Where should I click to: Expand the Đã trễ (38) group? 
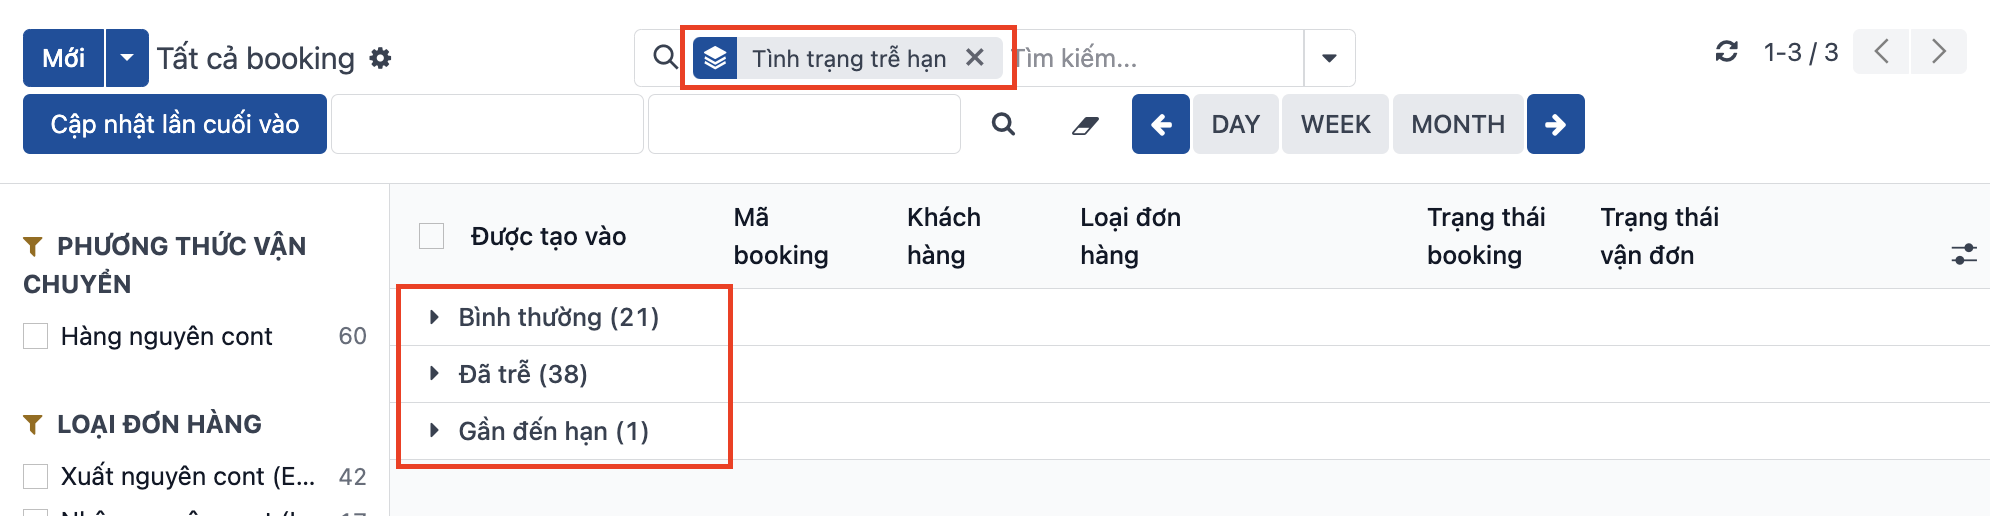pyautogui.click(x=522, y=374)
